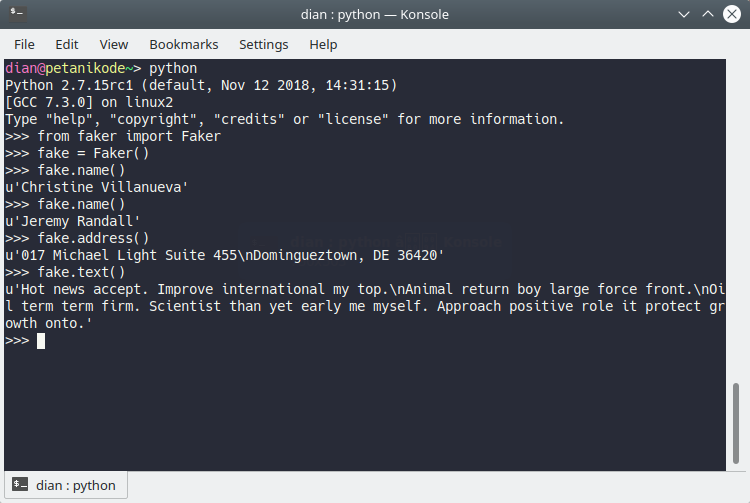Open the Settings menu
Image resolution: width=750 pixels, height=503 pixels.
[263, 44]
